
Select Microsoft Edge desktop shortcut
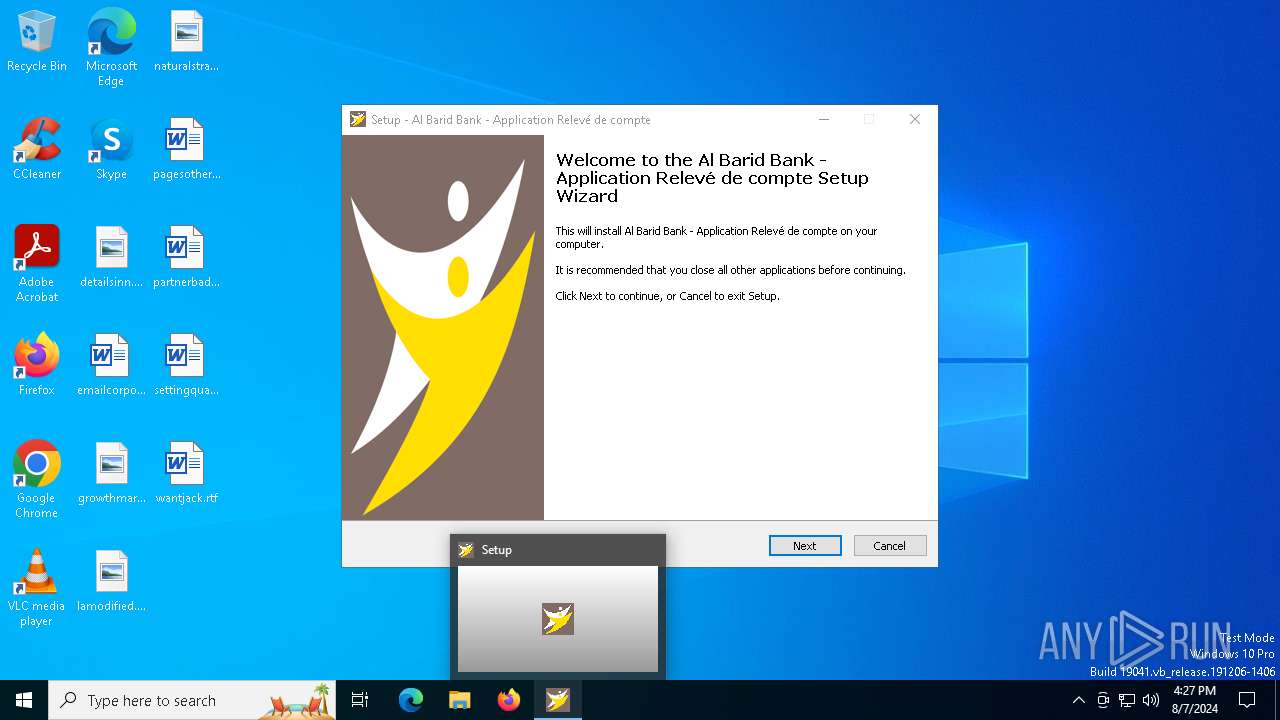coord(111,48)
